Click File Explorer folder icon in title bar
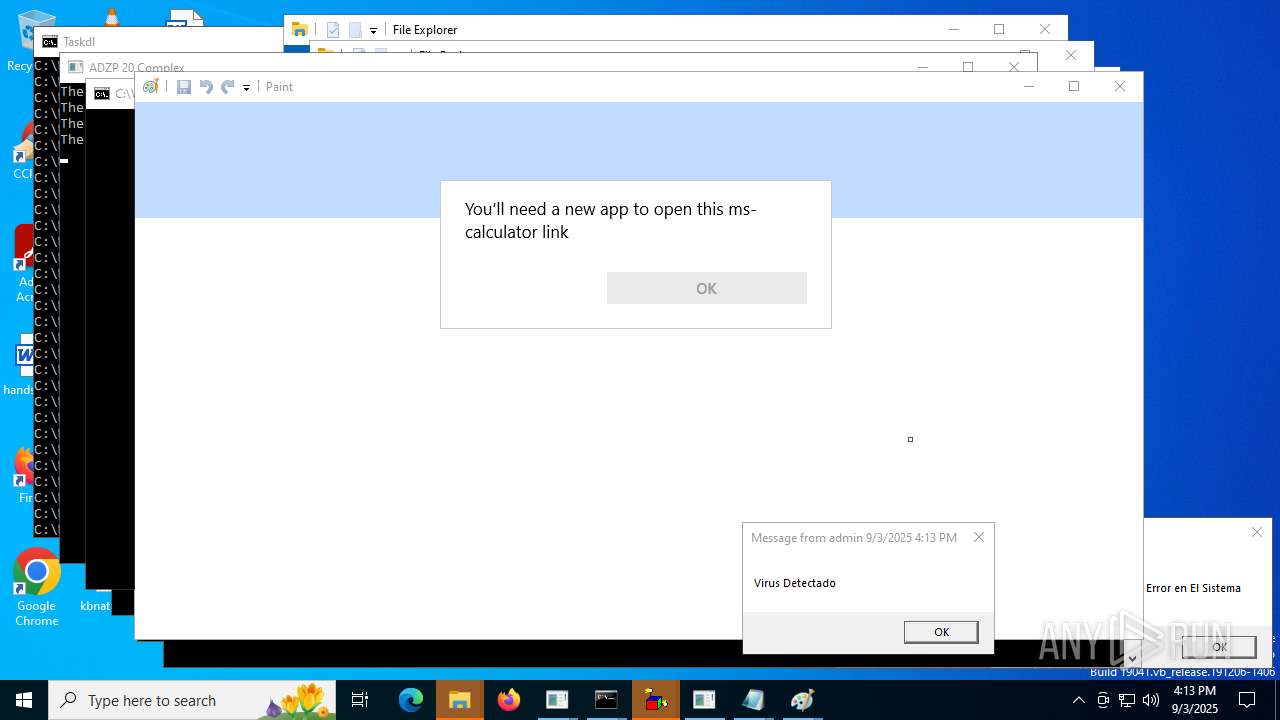Viewport: 1280px width, 720px height. pos(299,30)
